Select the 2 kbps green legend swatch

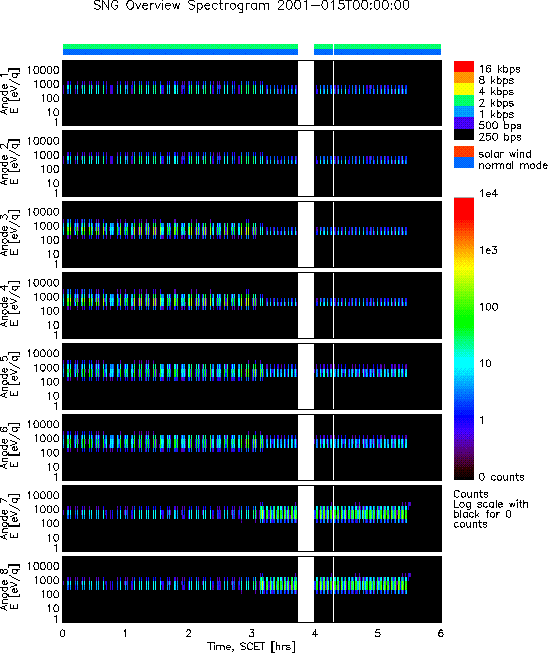click(464, 100)
